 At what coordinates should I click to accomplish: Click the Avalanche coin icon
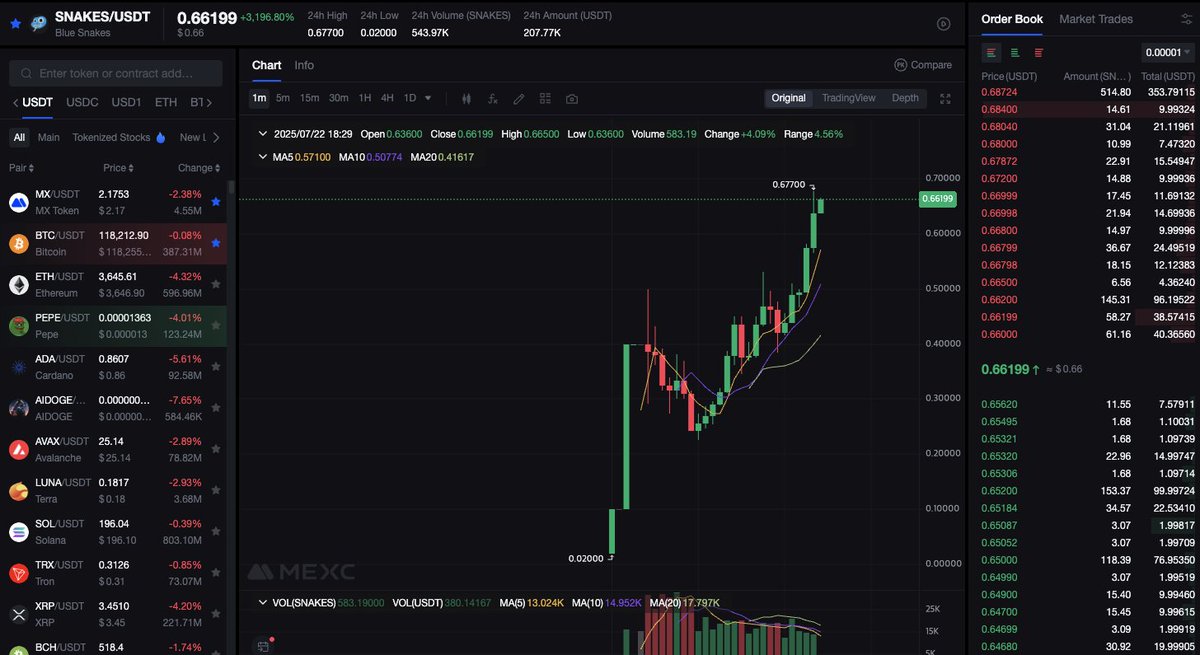coord(18,450)
